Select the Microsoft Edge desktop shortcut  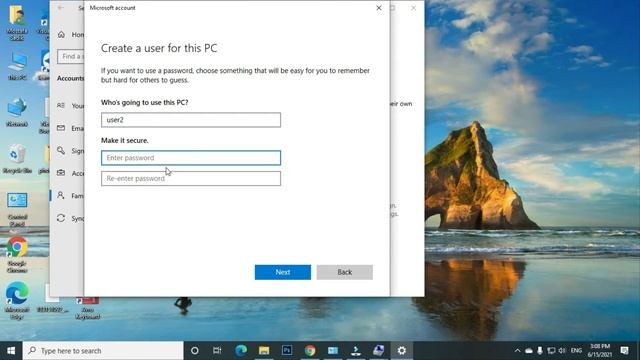[x=17, y=300]
